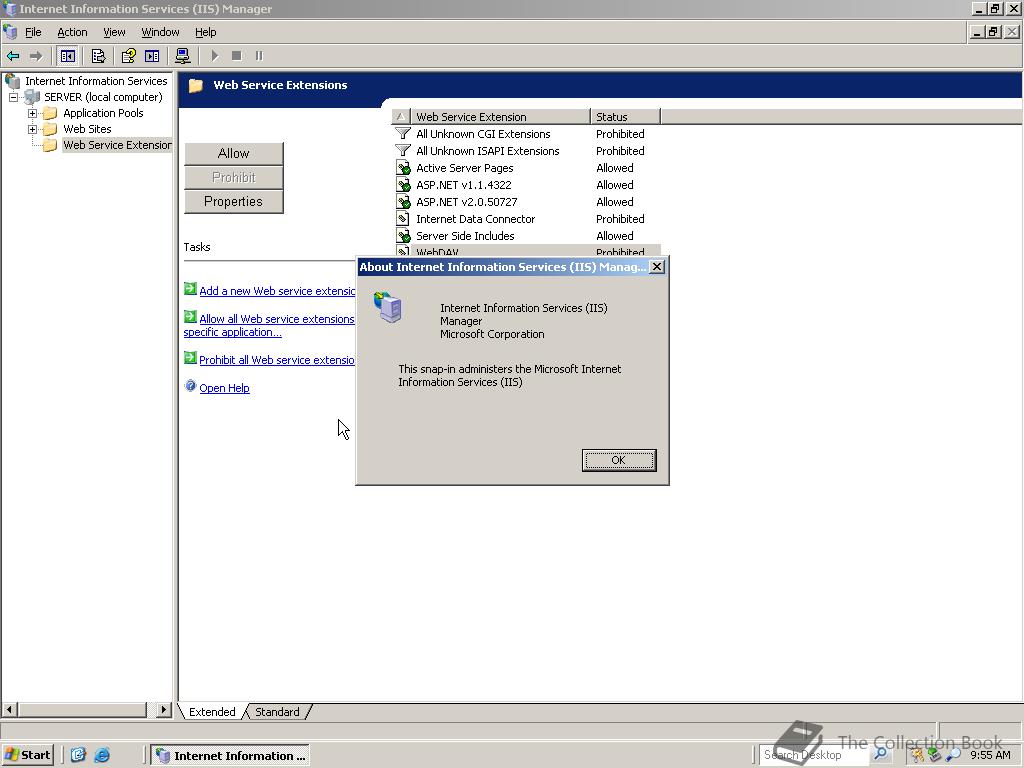Expand the Application Pools node
1024x768 pixels.
tap(32, 114)
